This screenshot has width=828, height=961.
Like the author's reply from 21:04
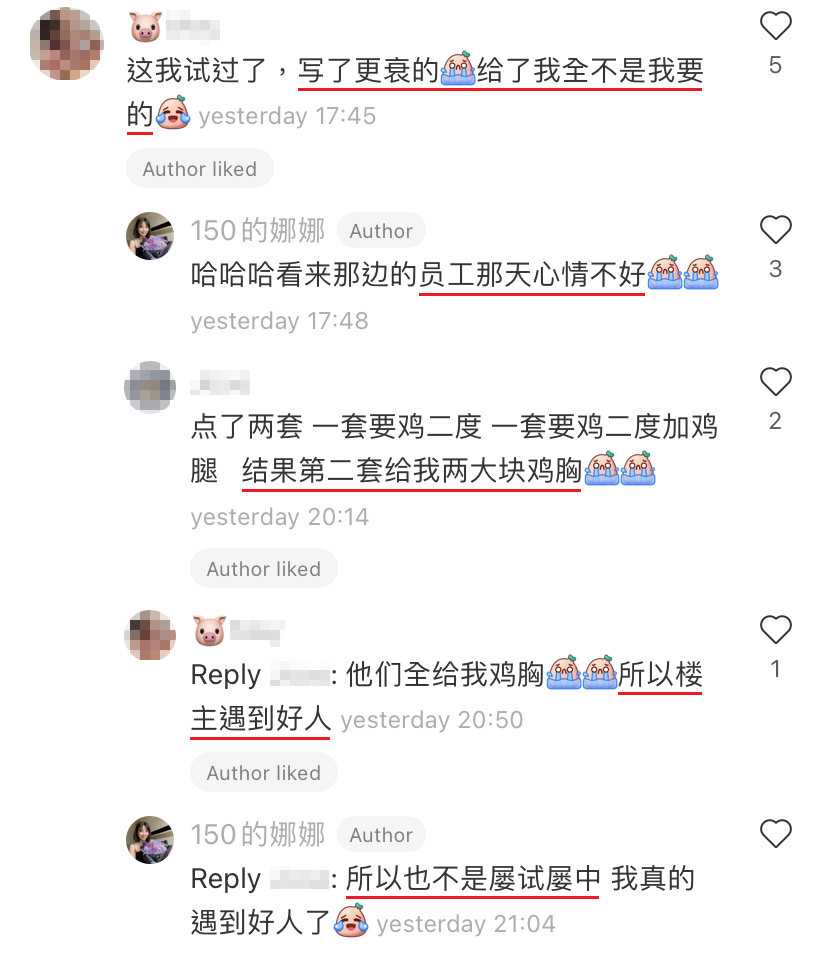tap(775, 834)
